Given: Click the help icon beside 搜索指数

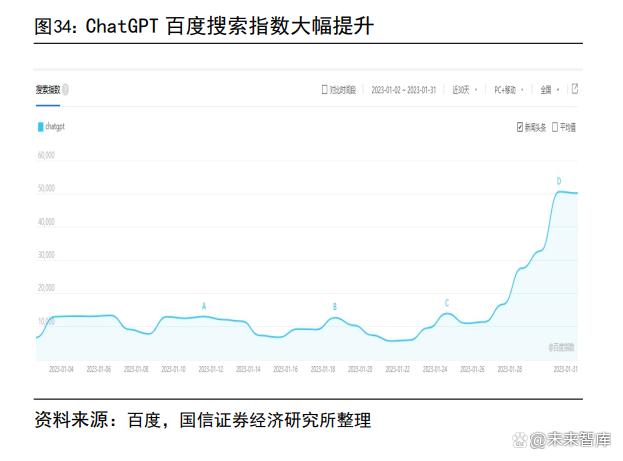Looking at the screenshot, I should tap(66, 90).
